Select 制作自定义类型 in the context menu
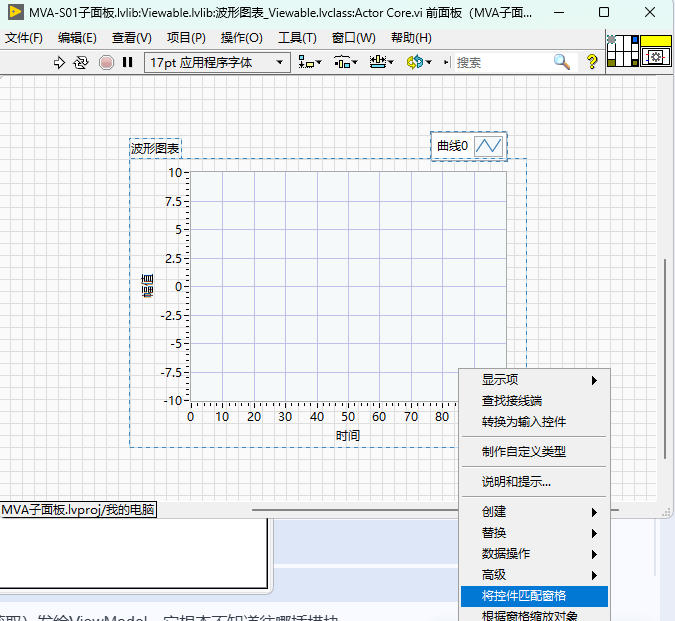 coord(534,451)
